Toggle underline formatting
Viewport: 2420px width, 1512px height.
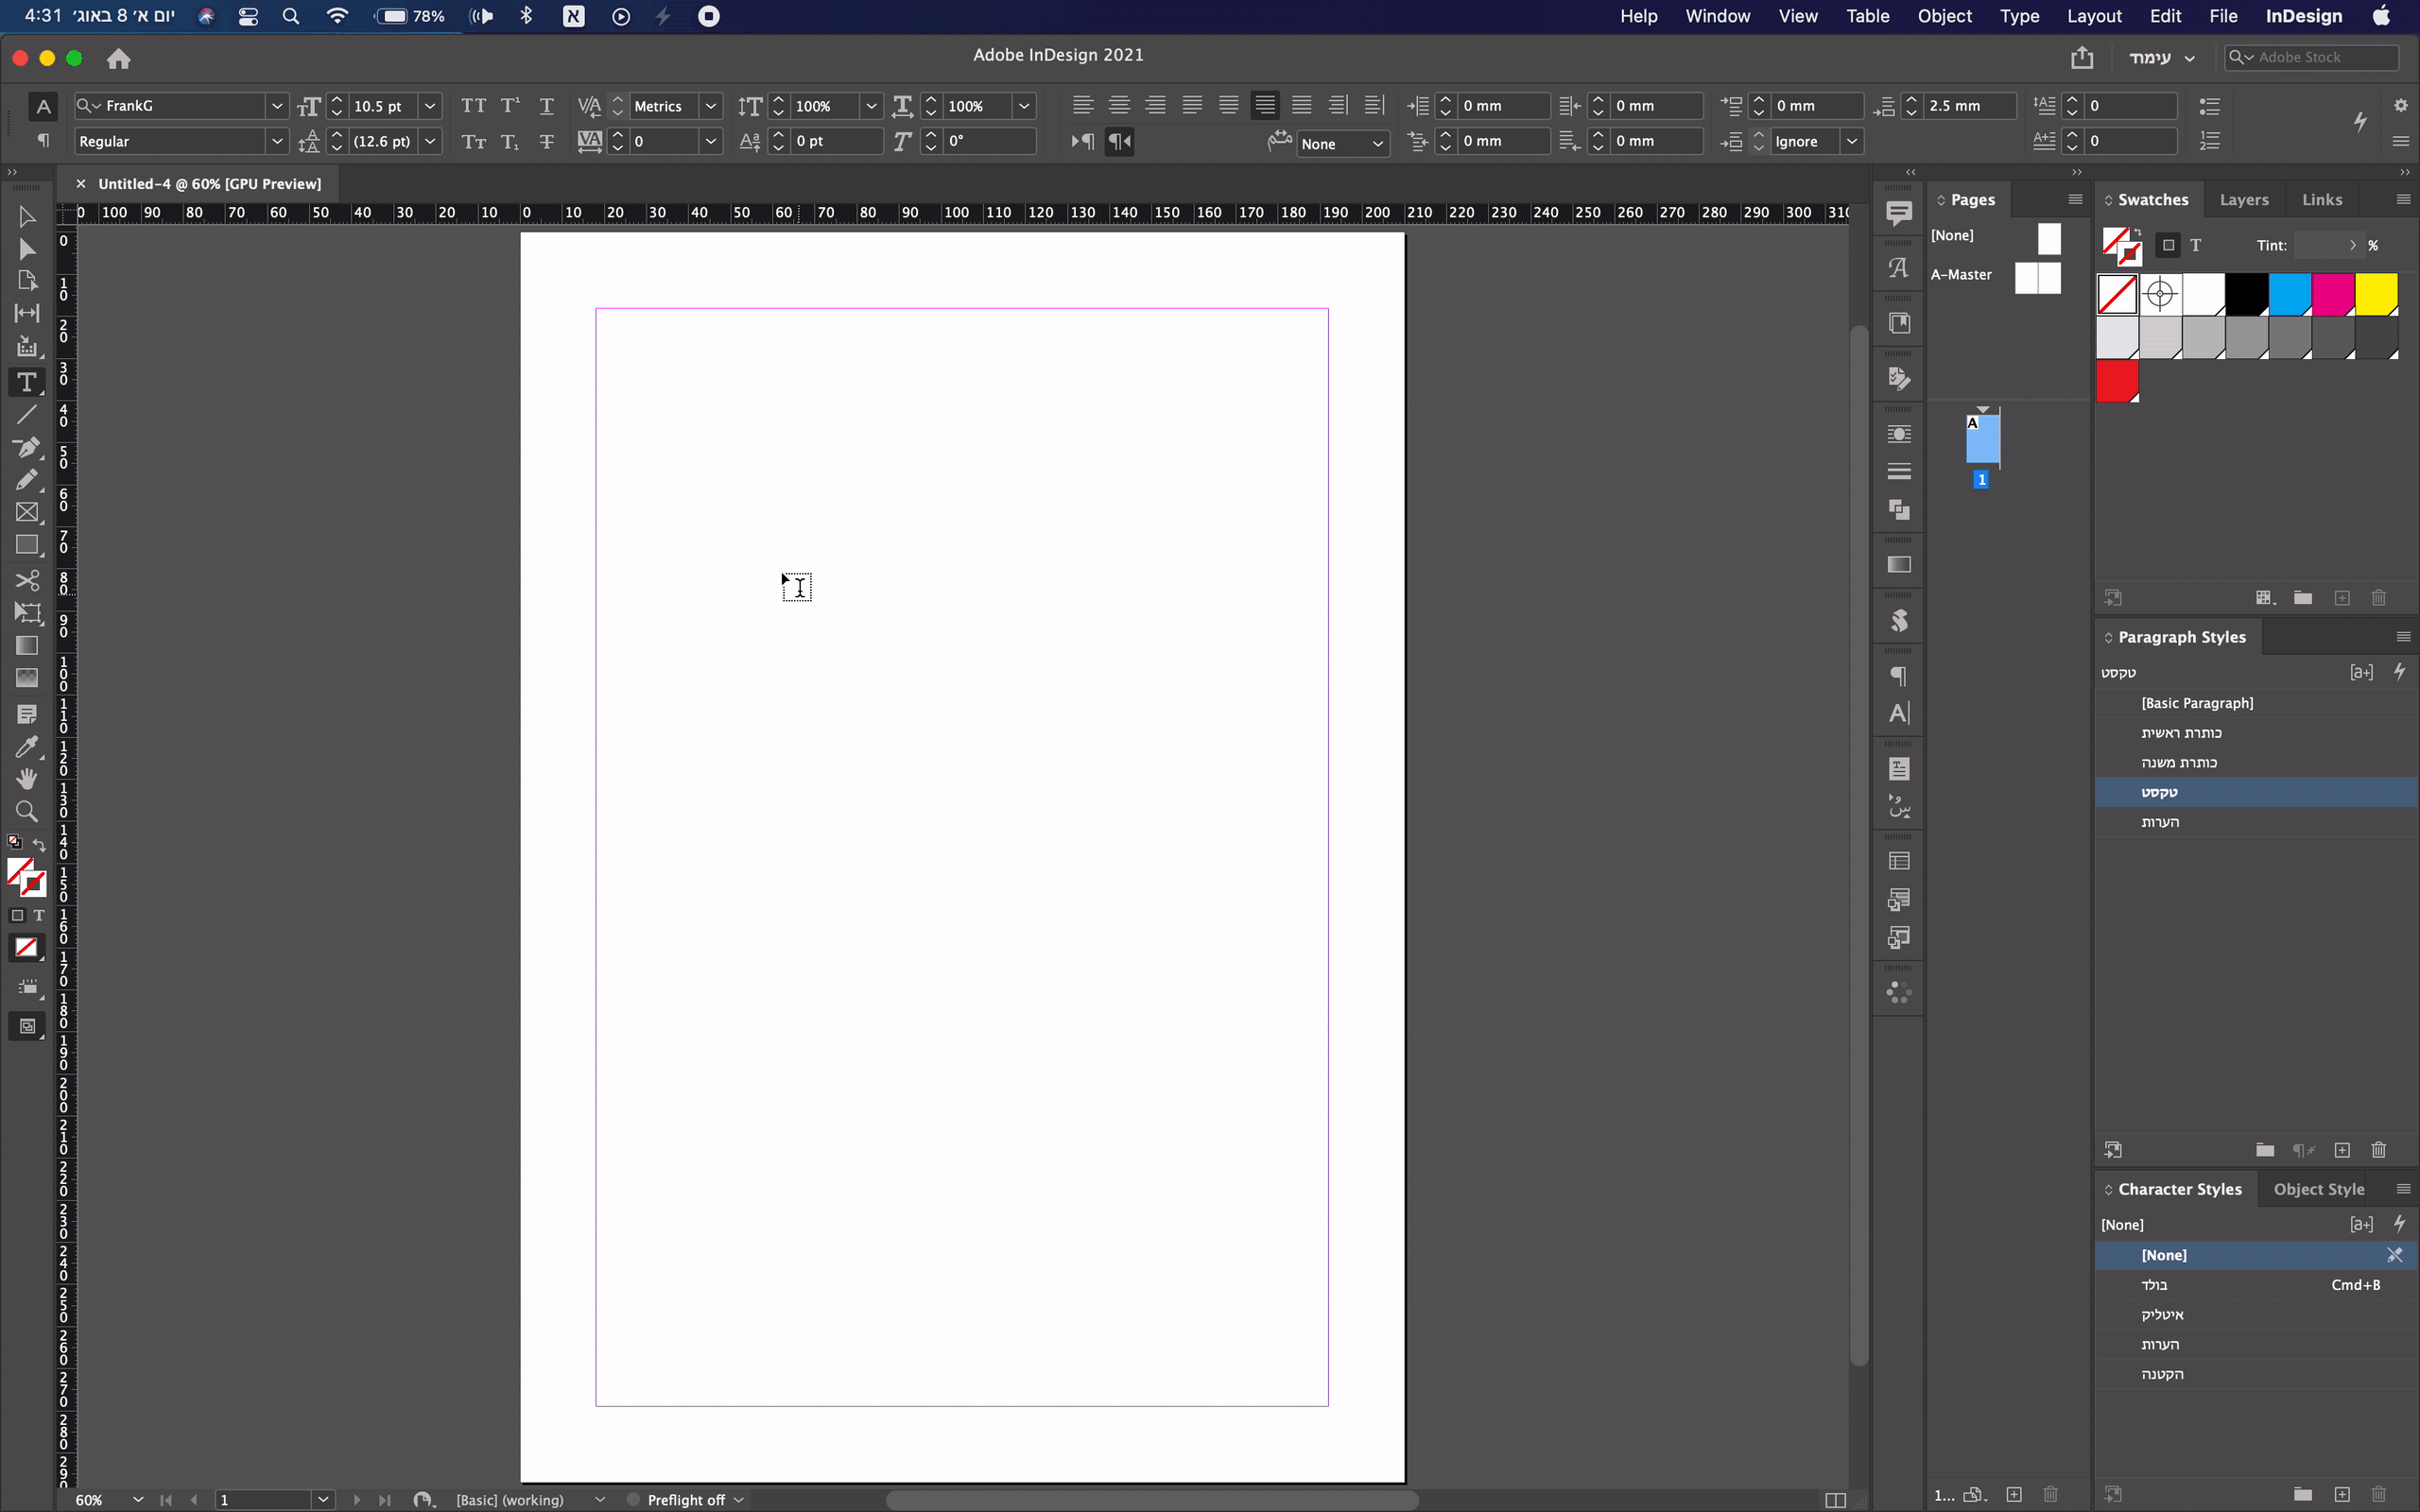coord(547,105)
